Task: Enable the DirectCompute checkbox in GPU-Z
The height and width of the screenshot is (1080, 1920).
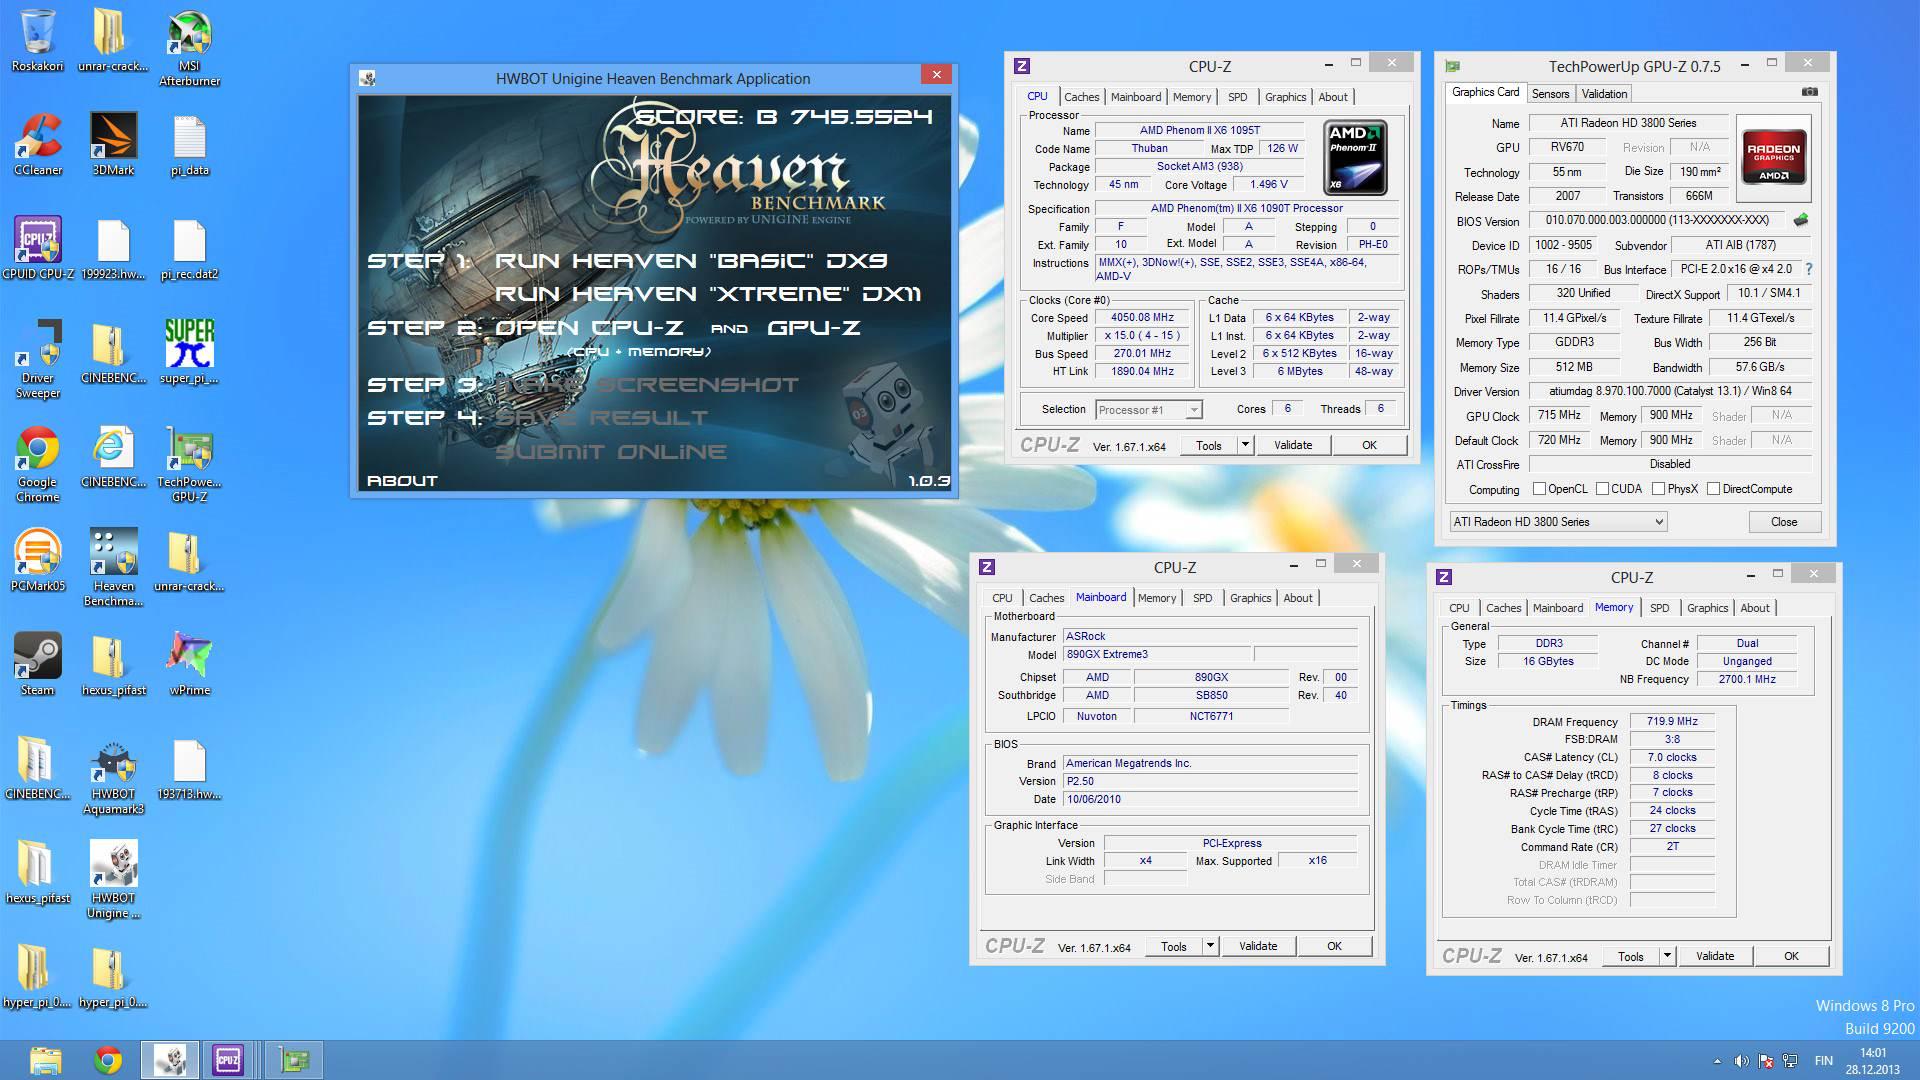Action: click(x=1713, y=489)
